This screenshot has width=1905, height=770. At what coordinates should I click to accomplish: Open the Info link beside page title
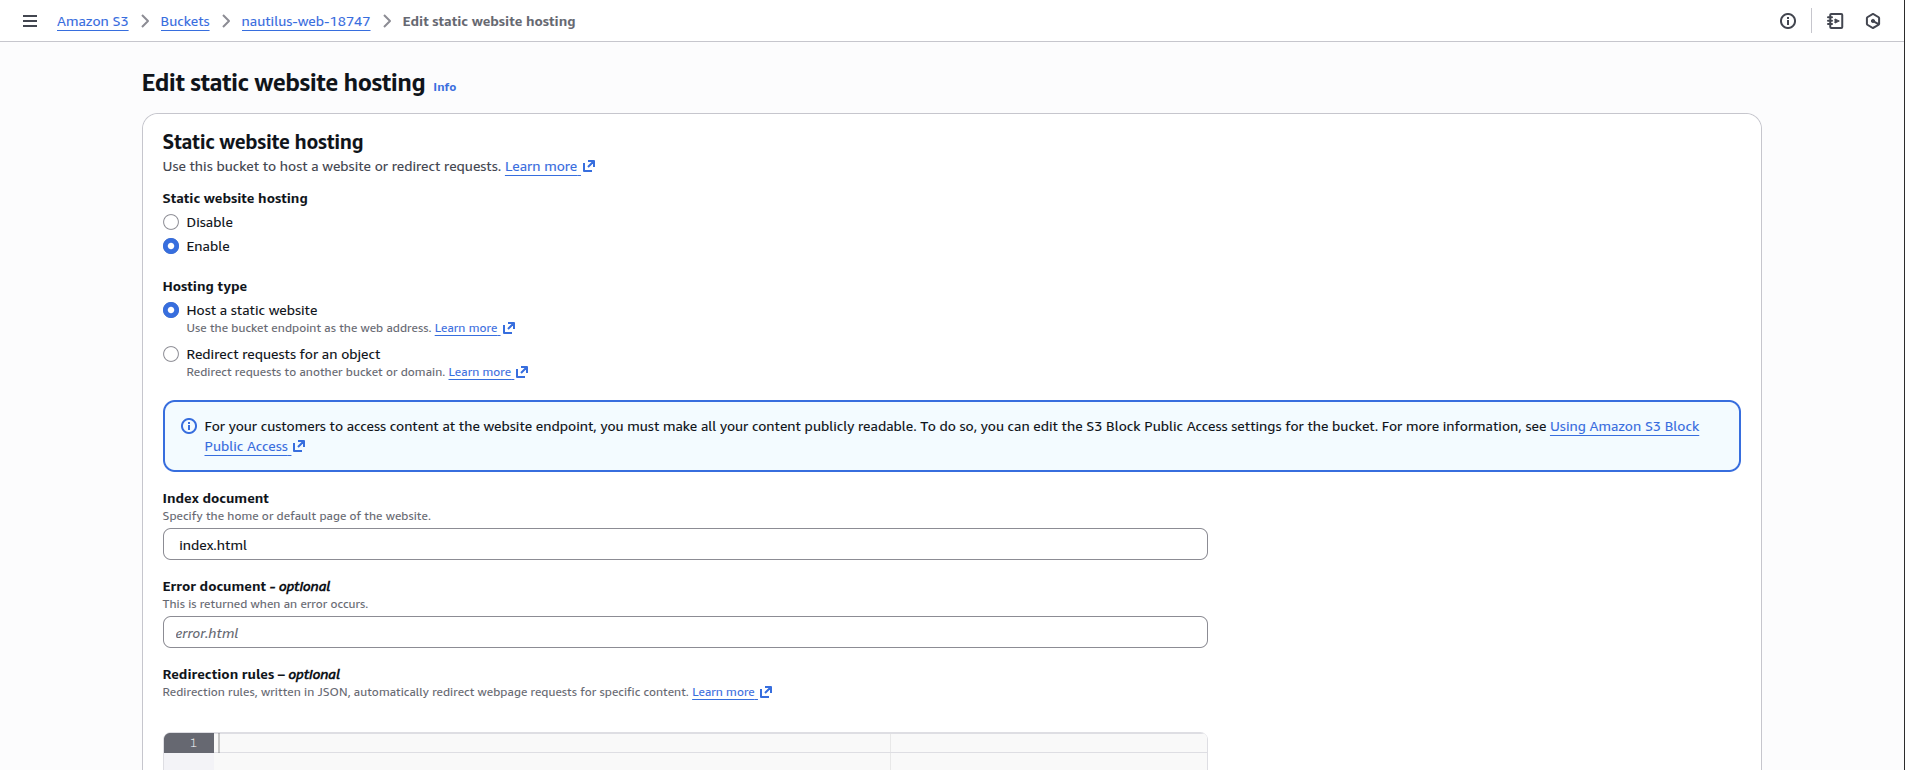pos(445,87)
